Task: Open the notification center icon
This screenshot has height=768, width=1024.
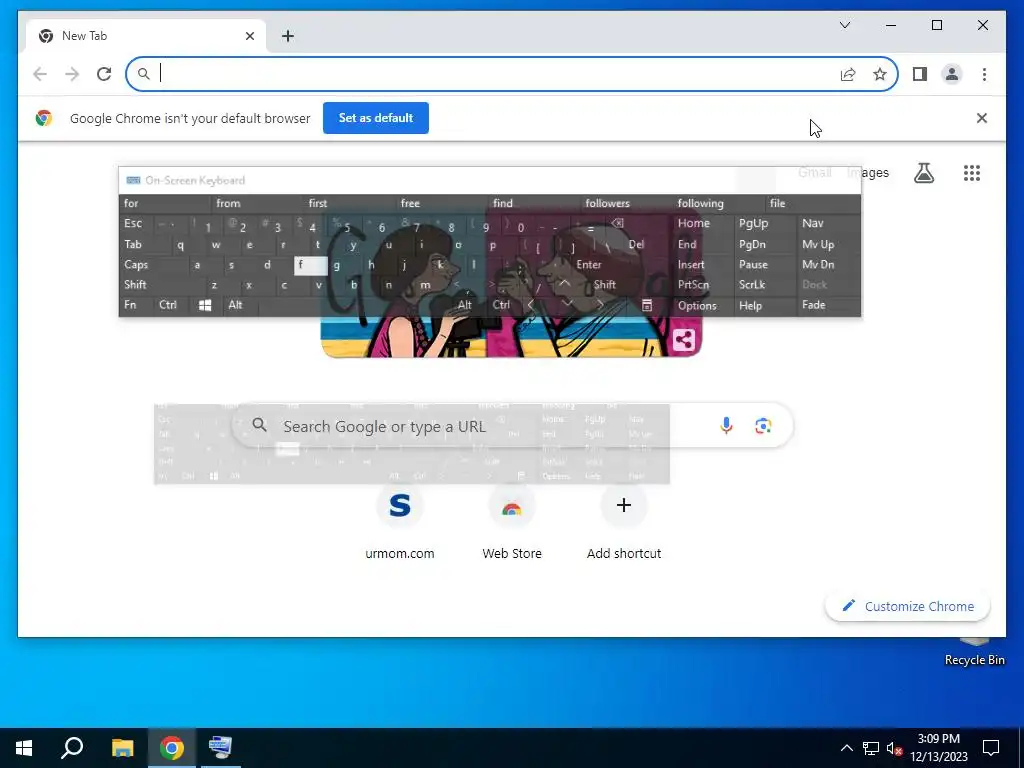Action: (x=991, y=748)
